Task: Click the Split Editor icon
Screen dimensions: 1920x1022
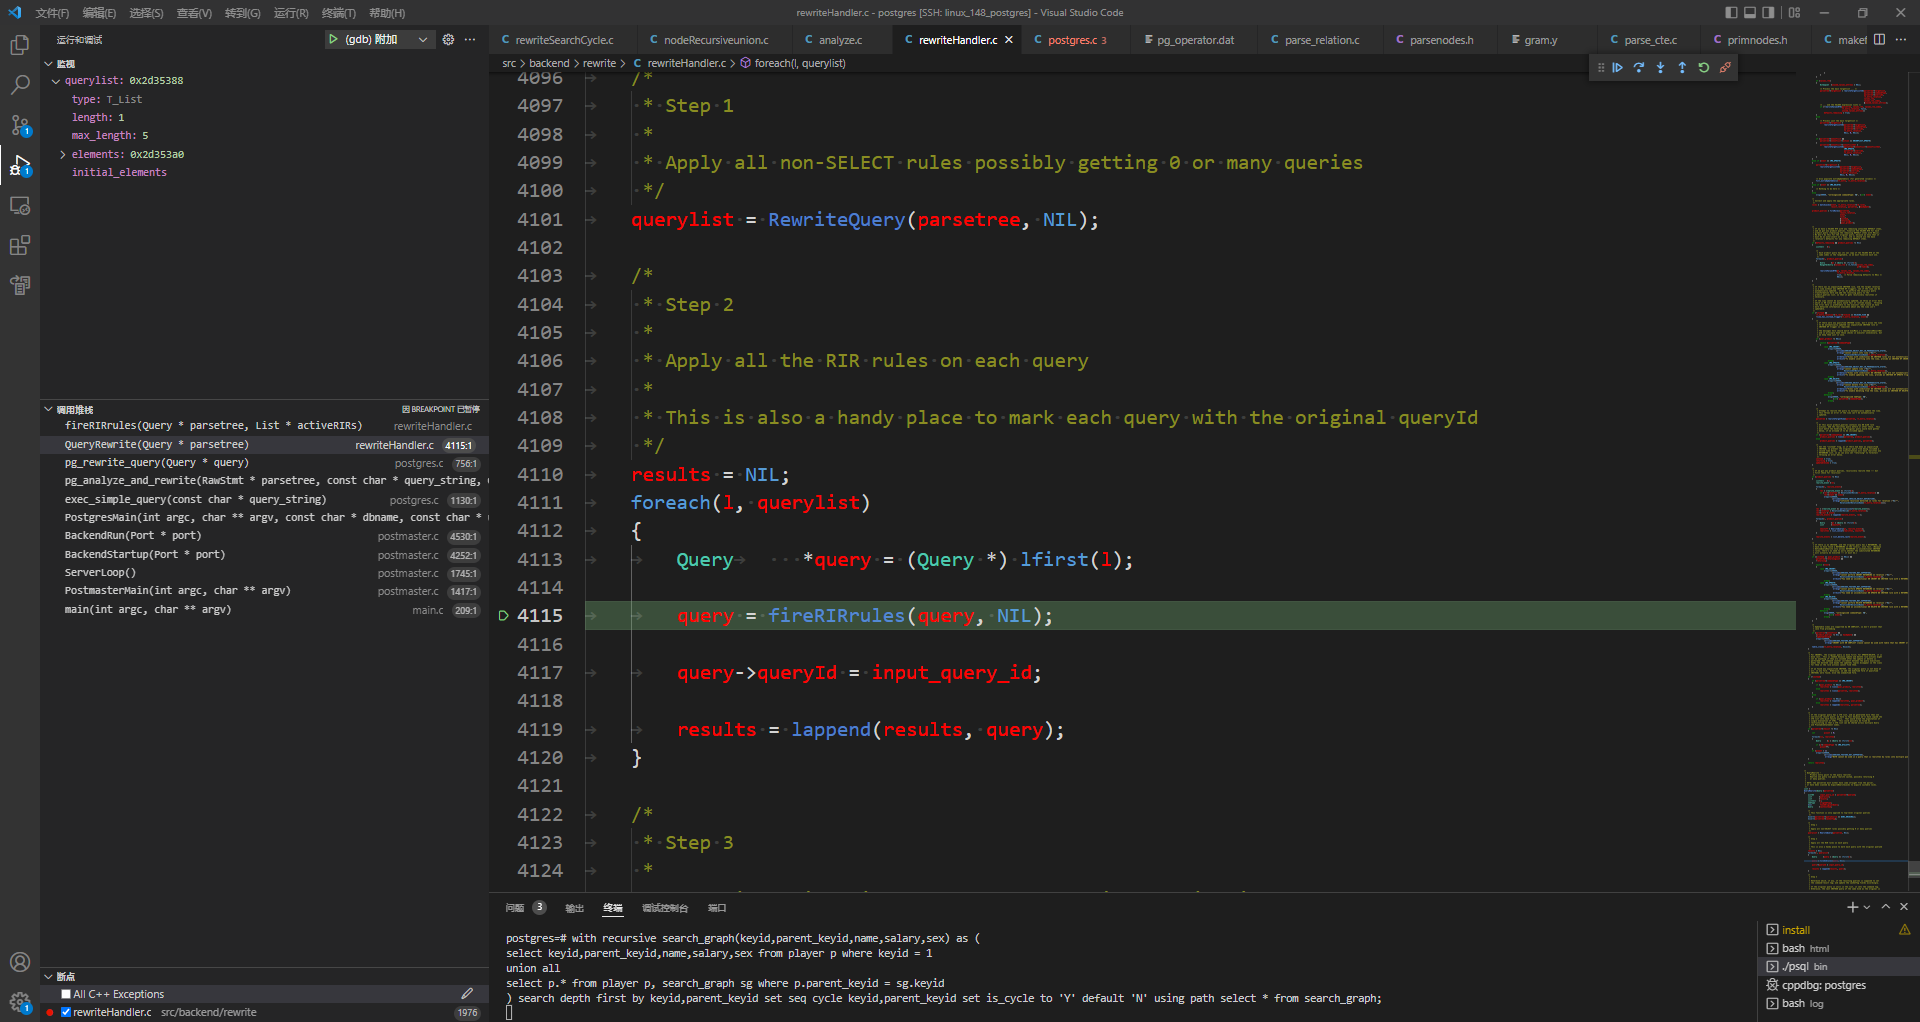Action: [x=1879, y=39]
